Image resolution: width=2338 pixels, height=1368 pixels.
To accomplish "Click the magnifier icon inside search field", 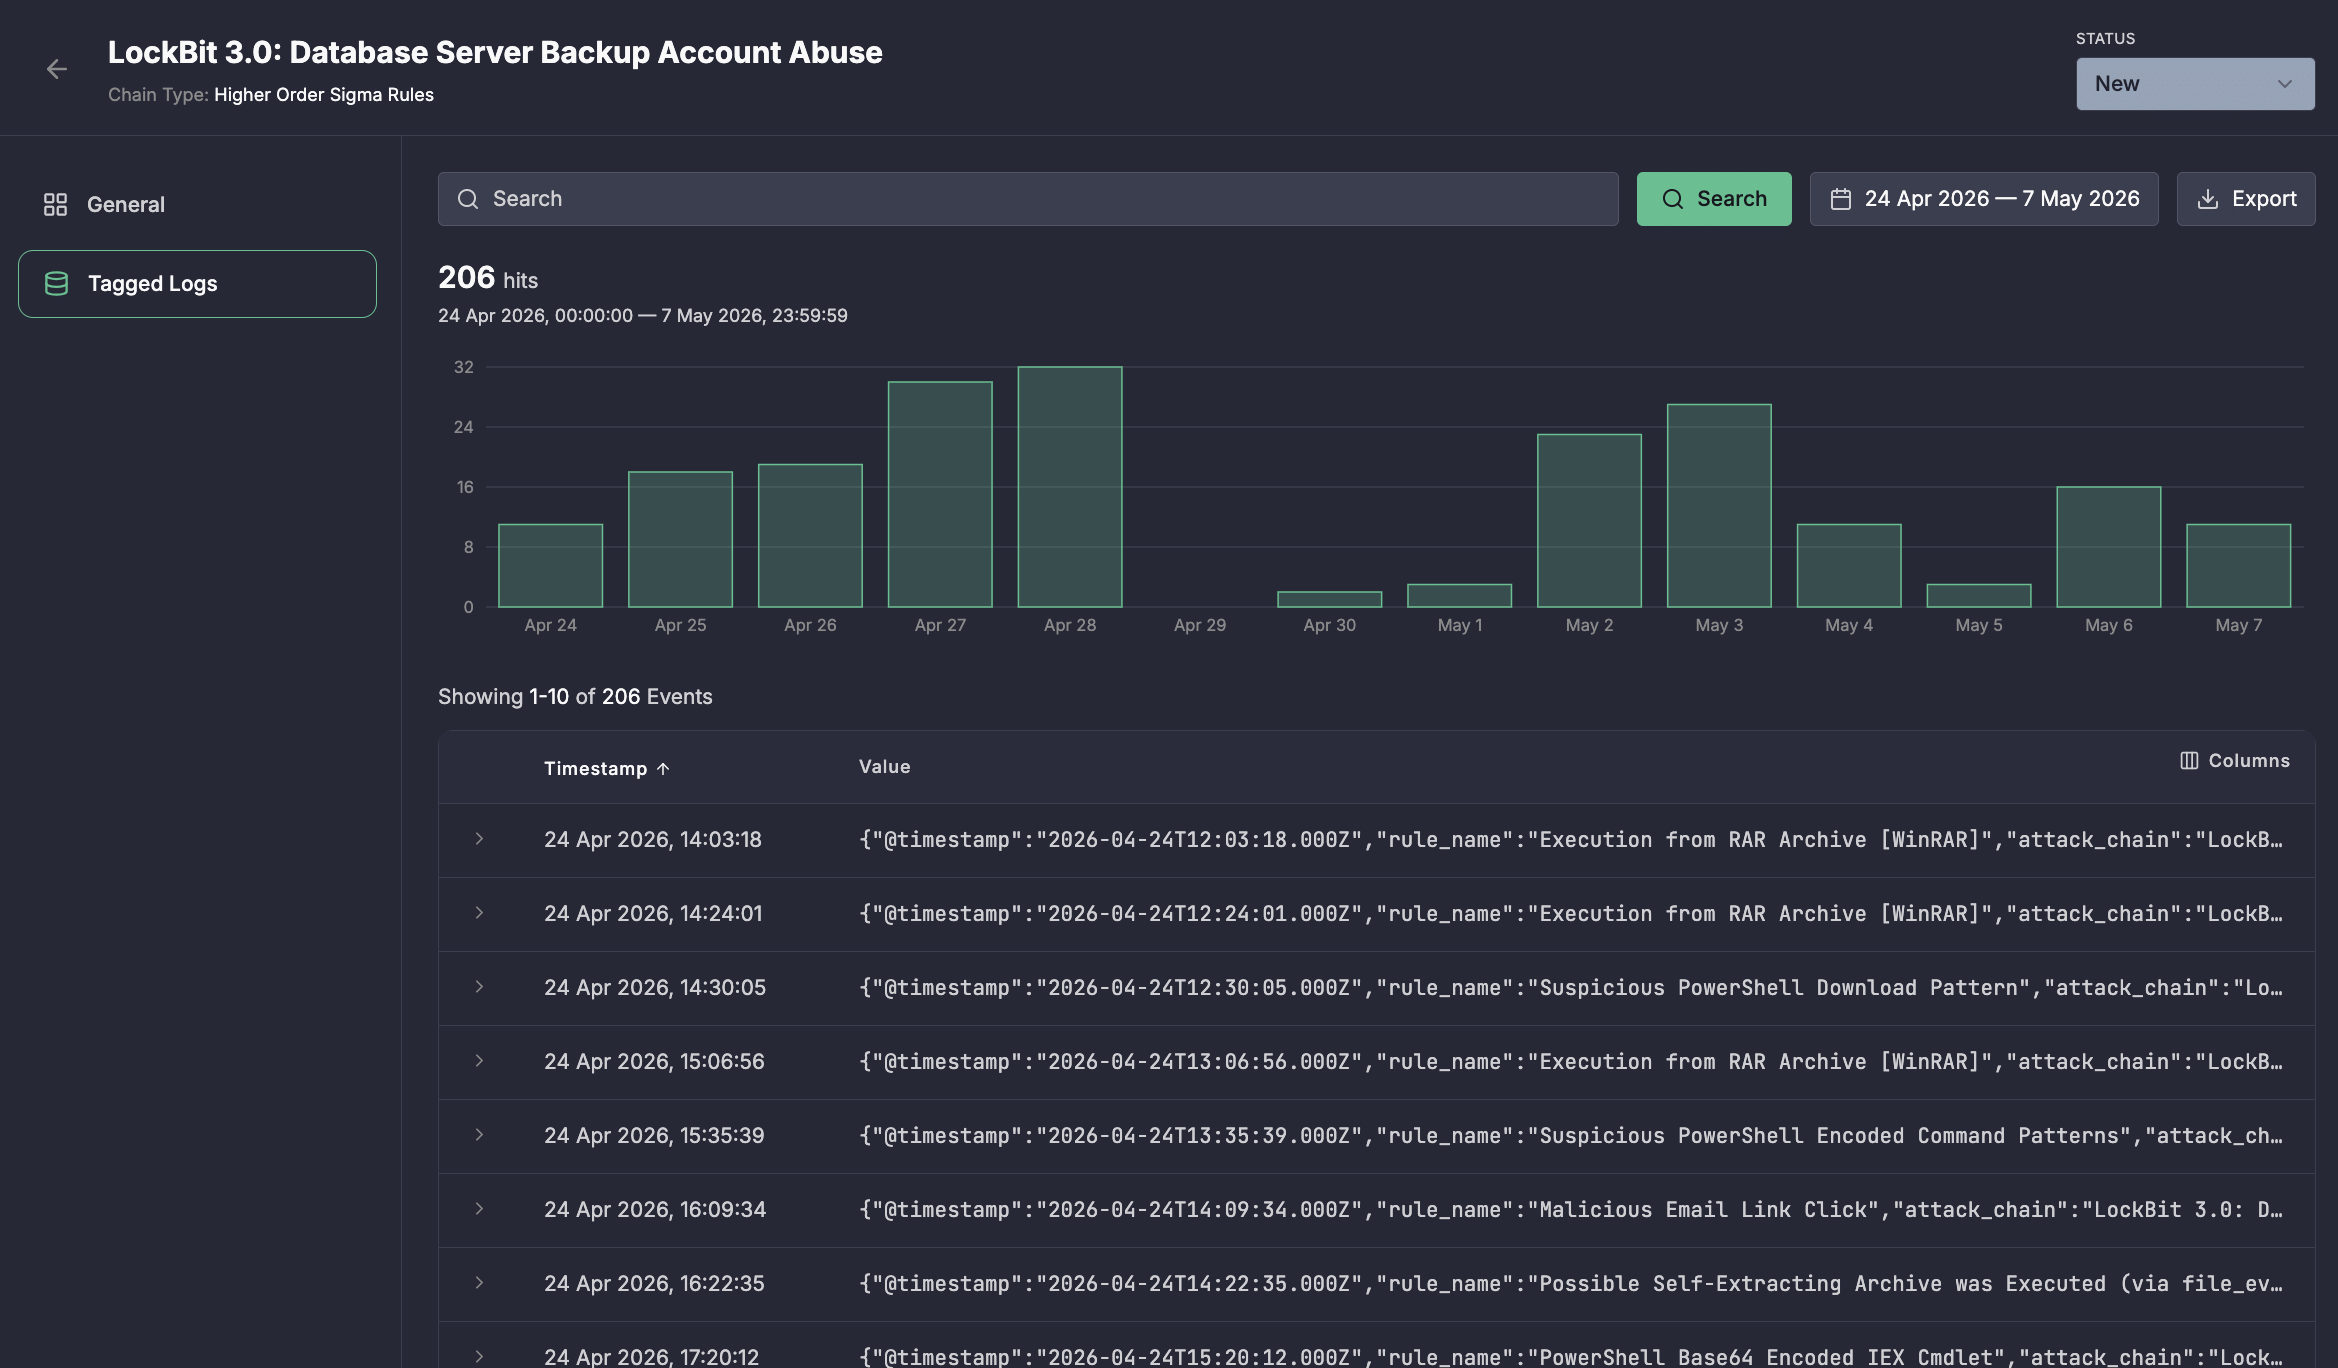I will pyautogui.click(x=468, y=199).
